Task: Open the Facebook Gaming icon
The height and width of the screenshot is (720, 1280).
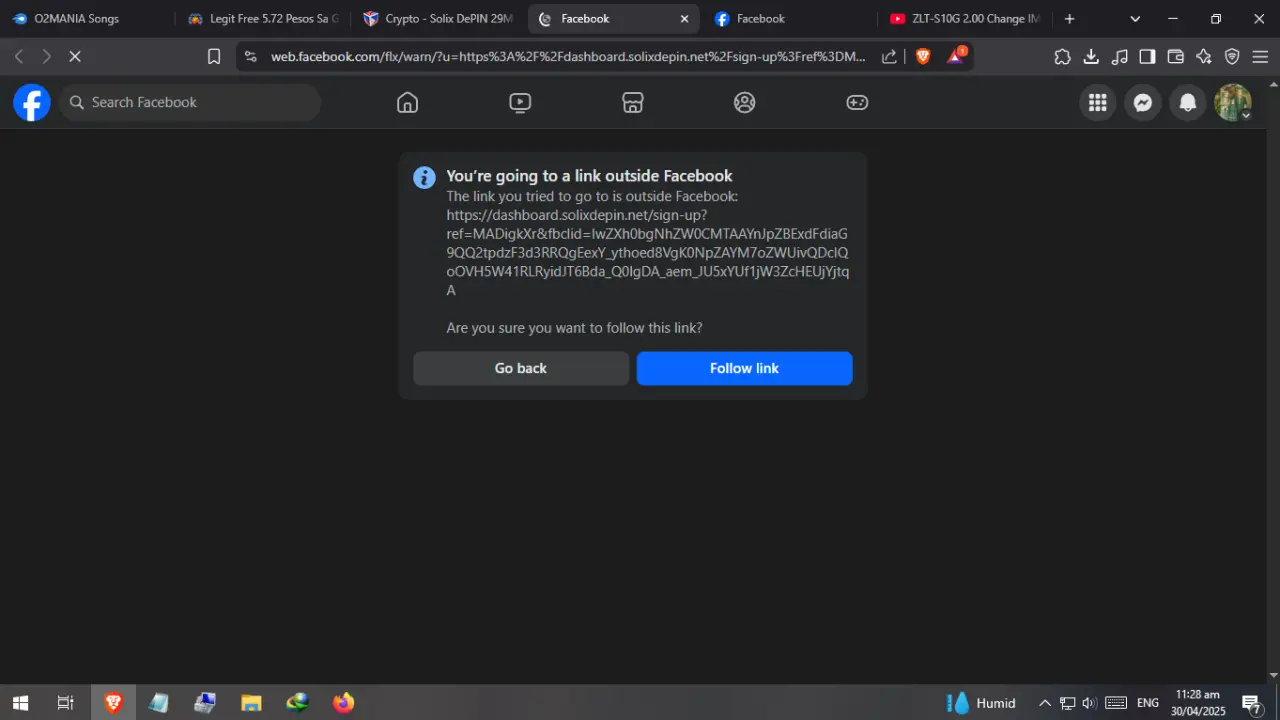Action: pyautogui.click(x=857, y=102)
